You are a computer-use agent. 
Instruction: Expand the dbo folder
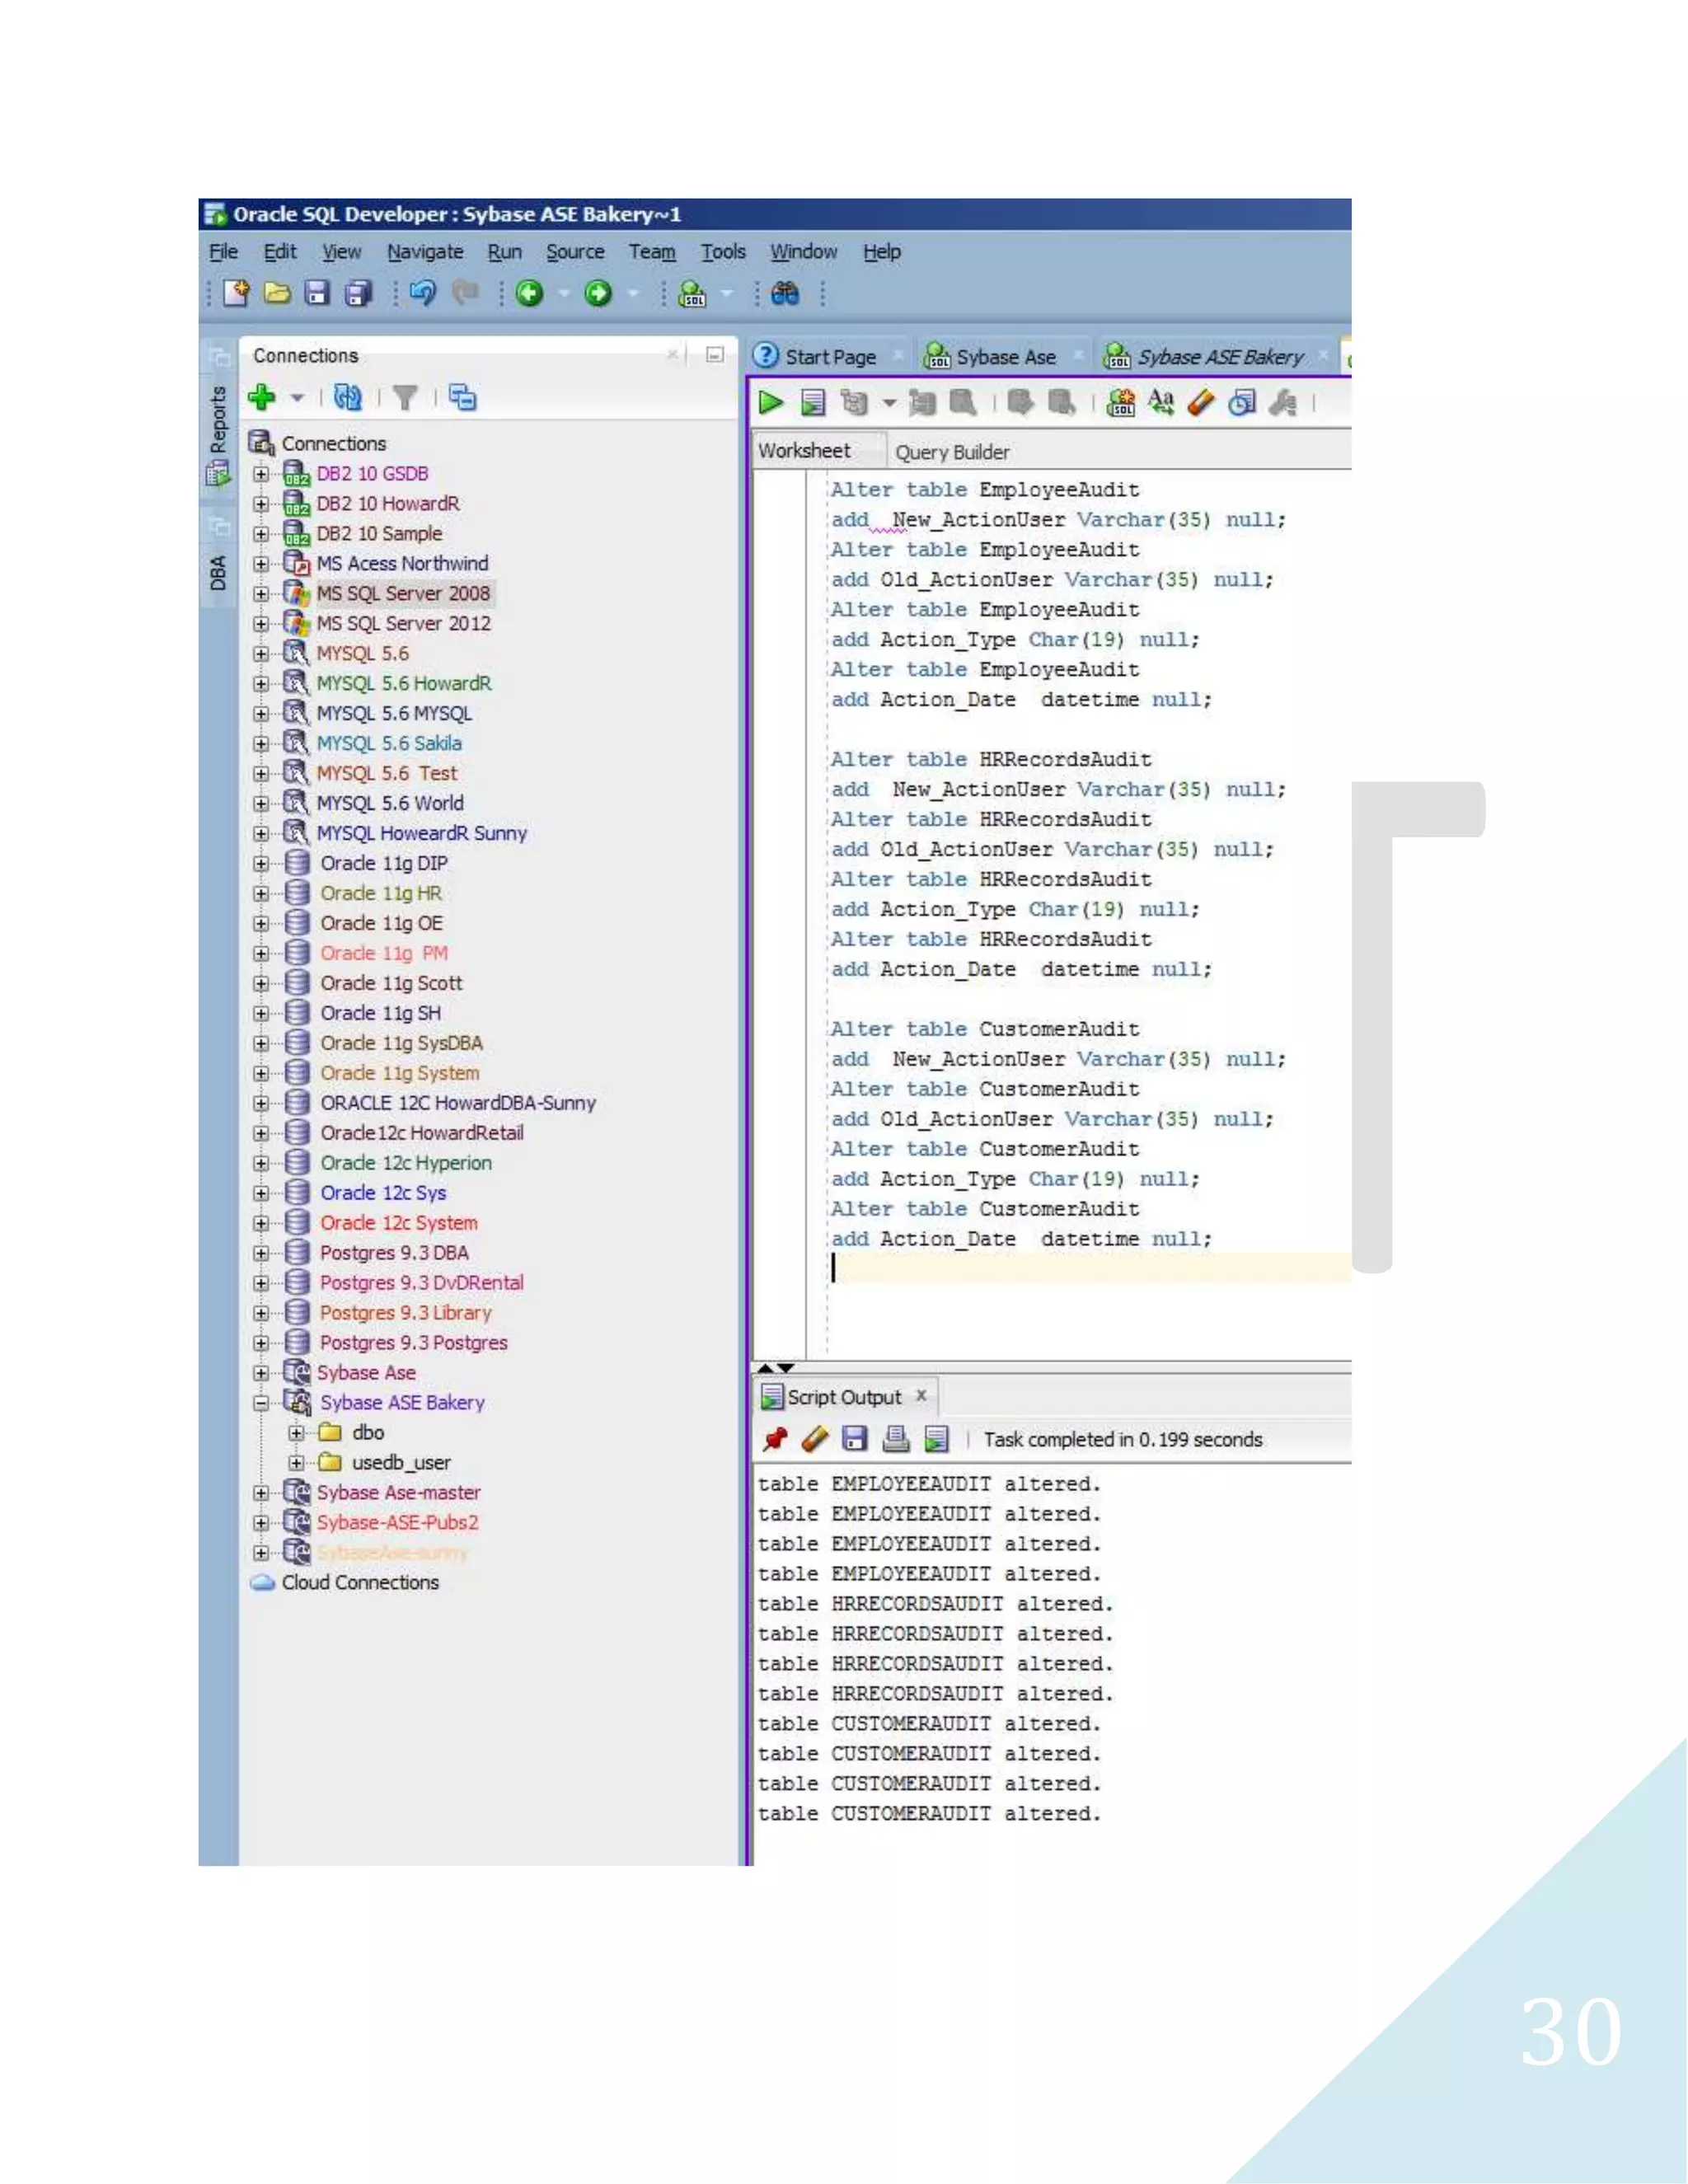coord(296,1433)
